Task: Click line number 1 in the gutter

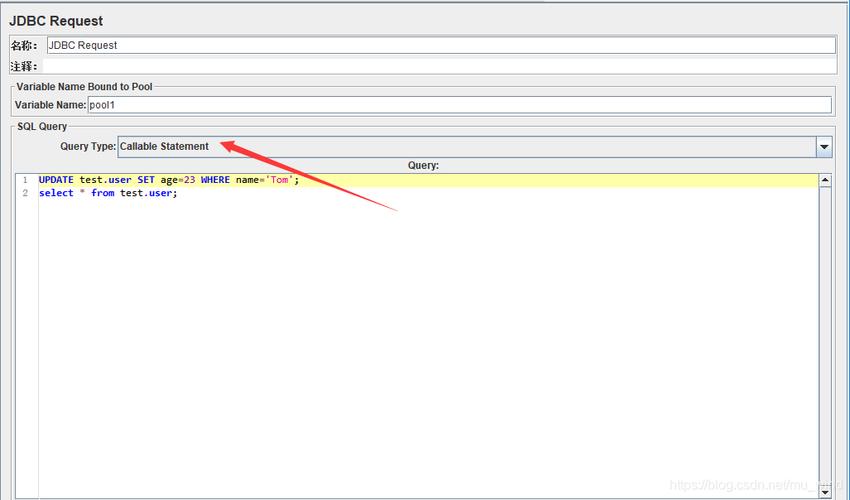Action: 25,180
